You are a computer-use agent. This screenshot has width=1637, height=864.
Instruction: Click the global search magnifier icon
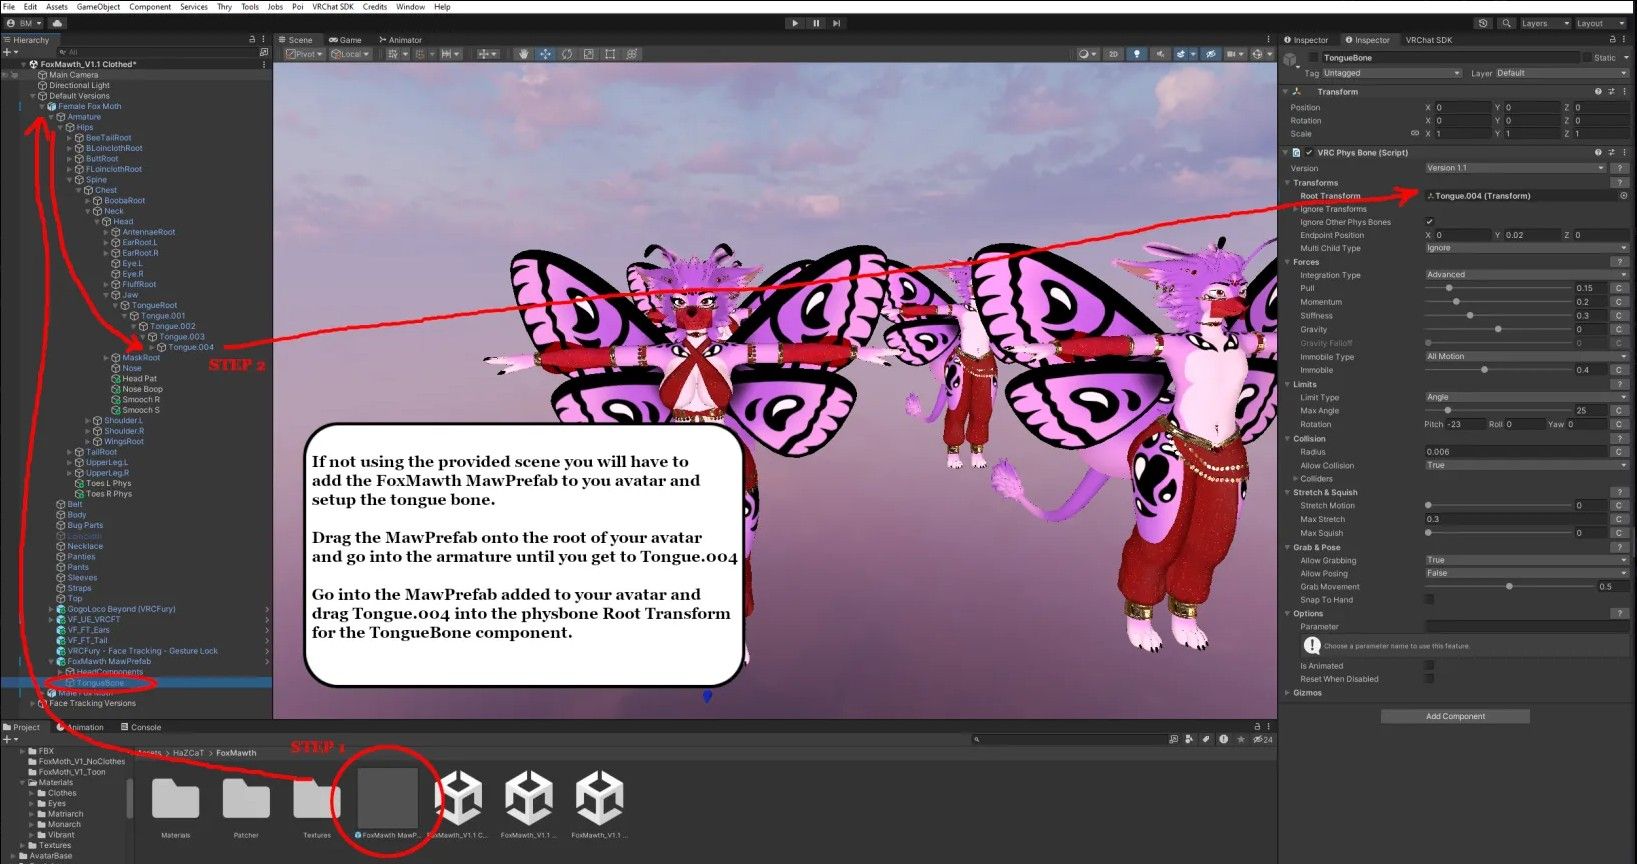(x=1506, y=23)
